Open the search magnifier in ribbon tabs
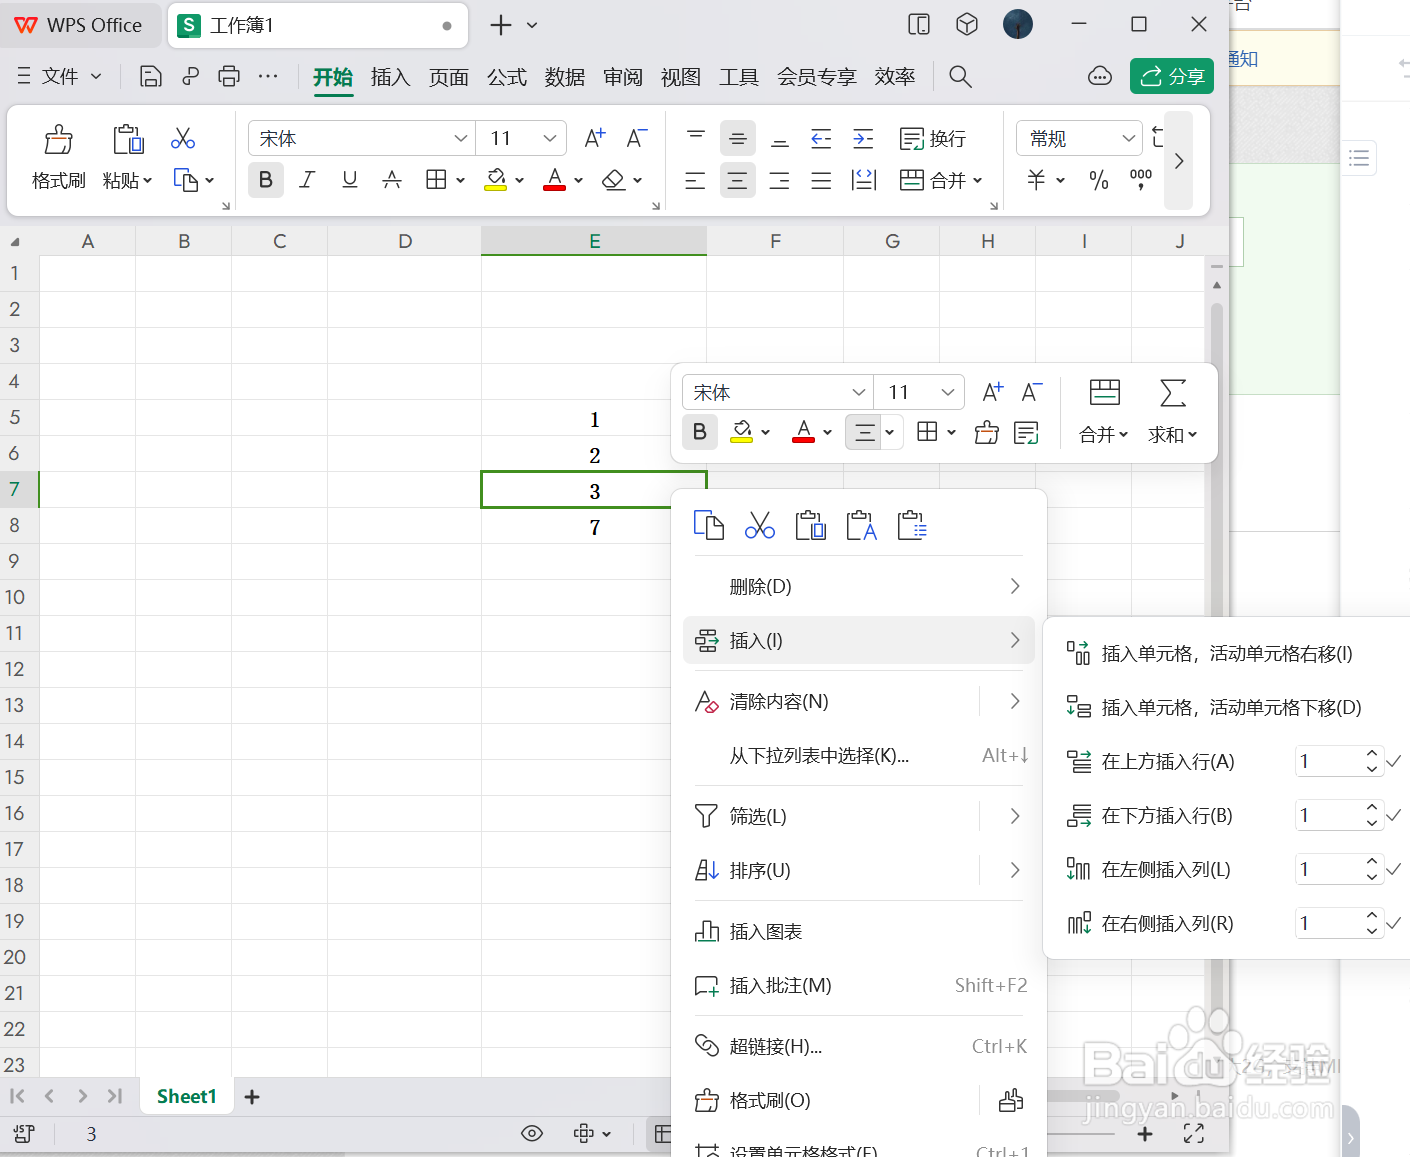Viewport: 1410px width, 1157px height. coord(960,76)
